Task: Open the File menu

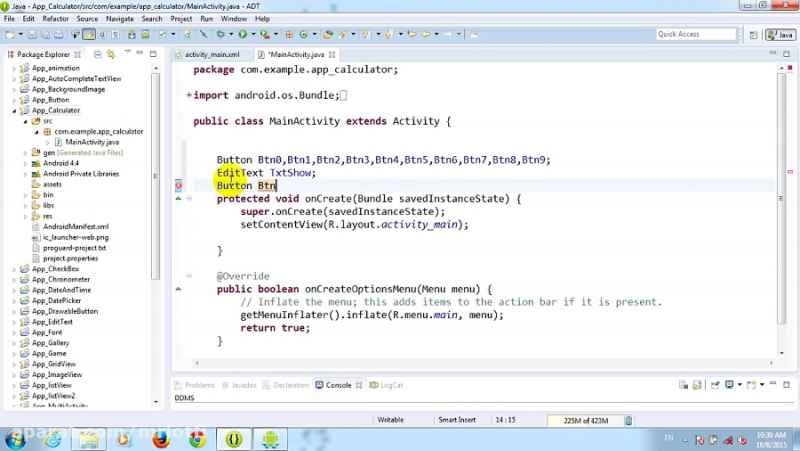Action: 9,19
